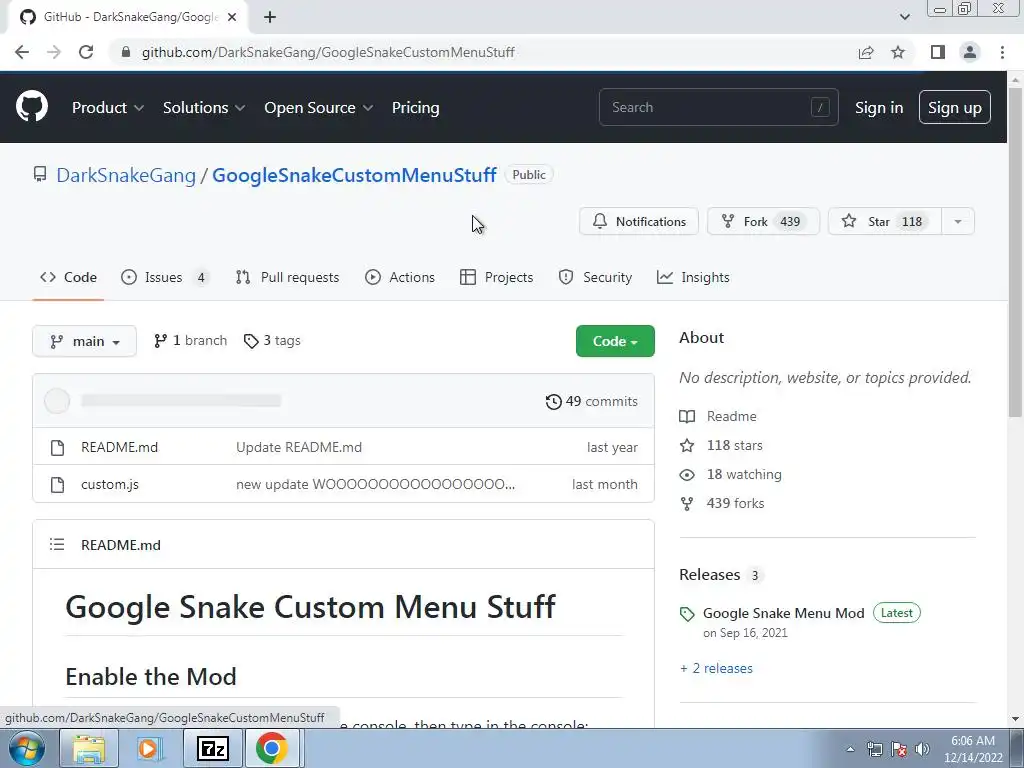Click Sign in link
The height and width of the screenshot is (768, 1024).
[879, 108]
